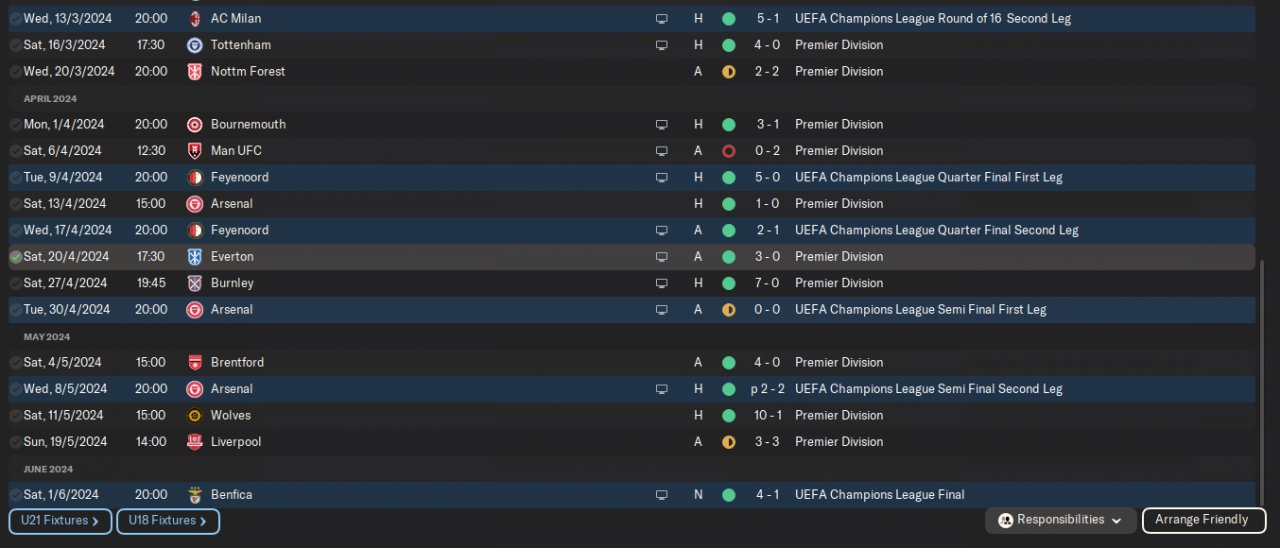Click the Tottenham club badge
1280x548 pixels.
pos(194,45)
